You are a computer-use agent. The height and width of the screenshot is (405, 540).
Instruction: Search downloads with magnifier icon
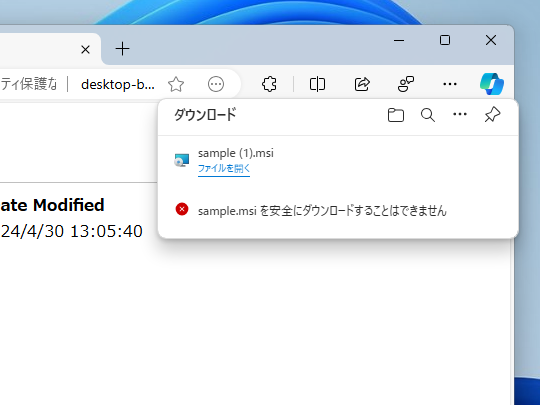pos(428,115)
